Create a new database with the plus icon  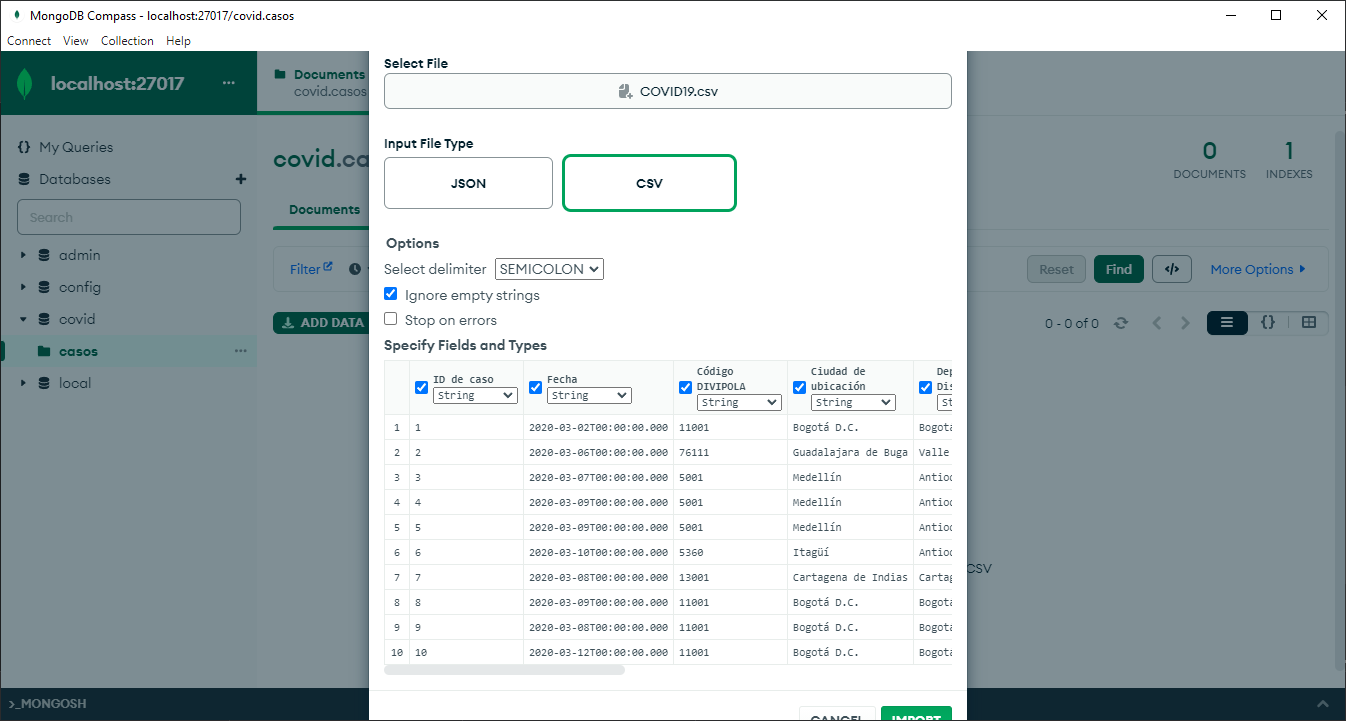coord(240,179)
